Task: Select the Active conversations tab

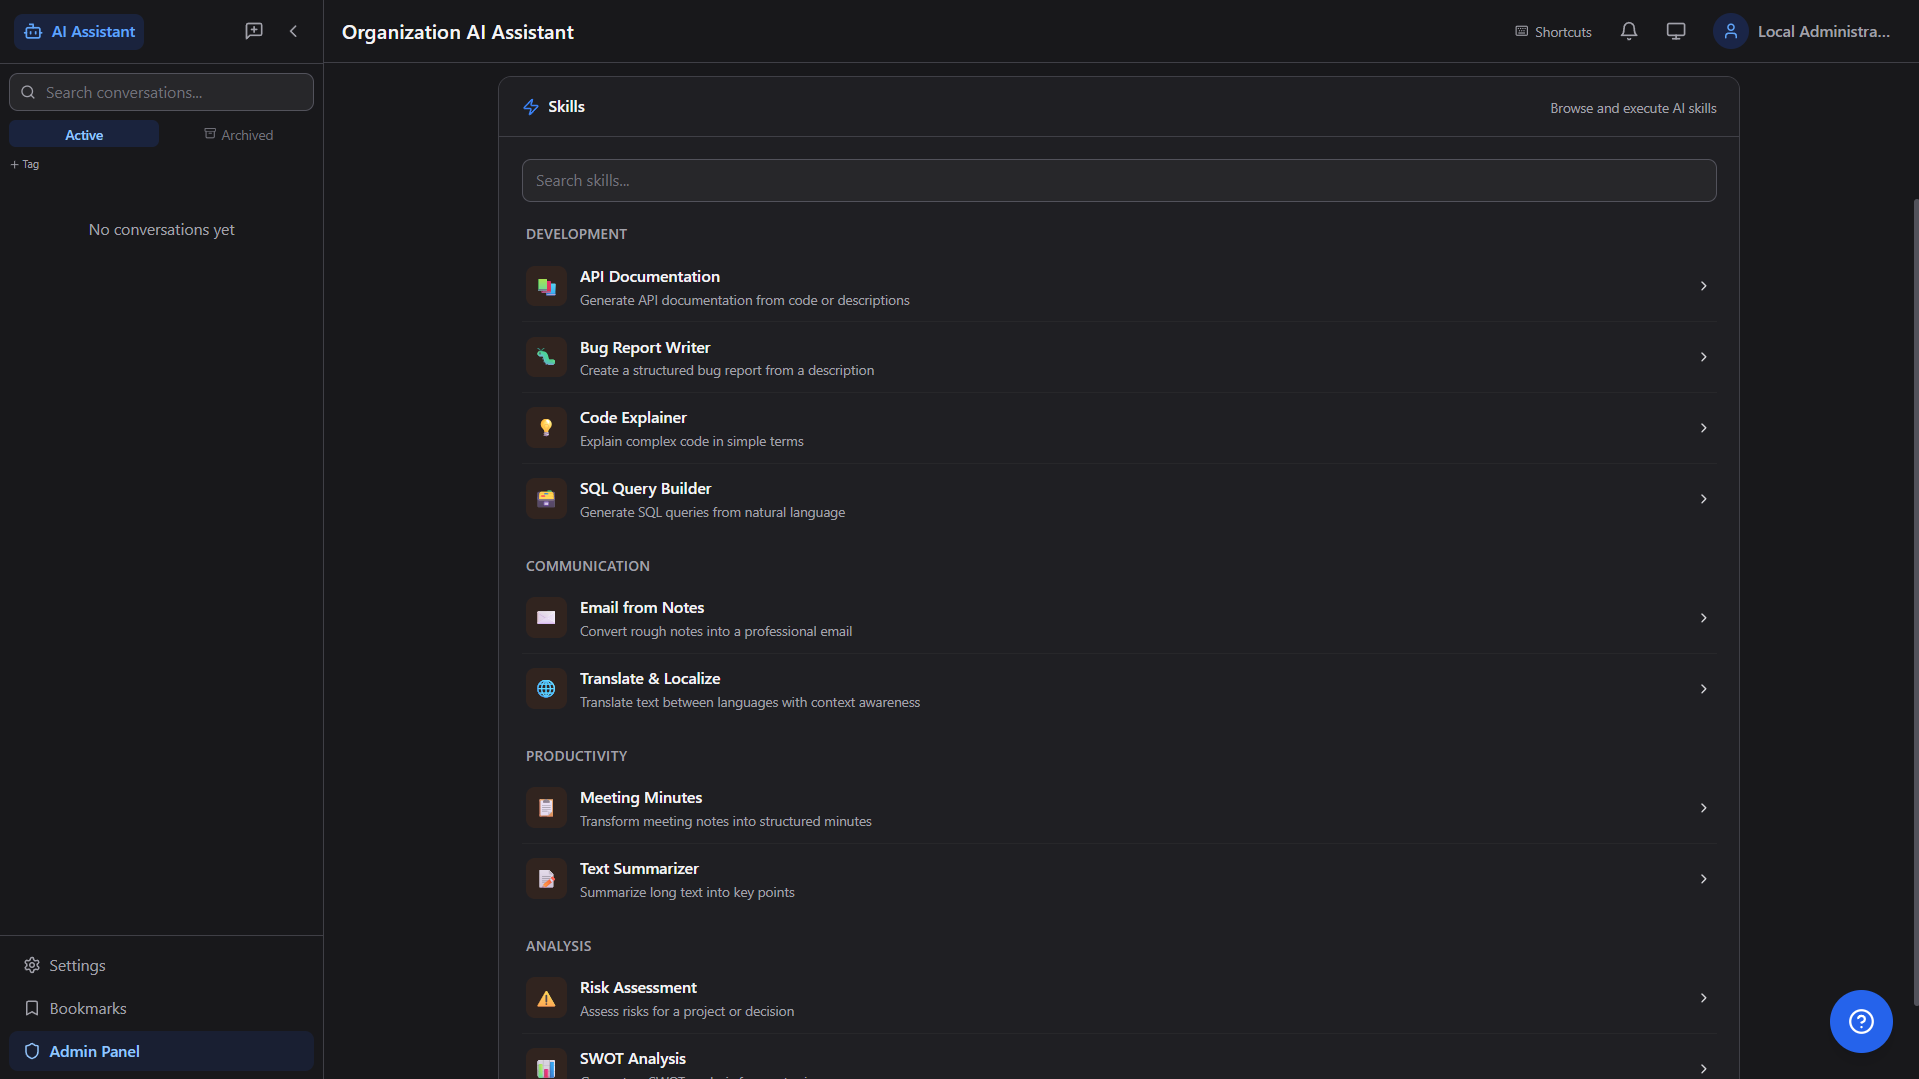Action: [84, 135]
